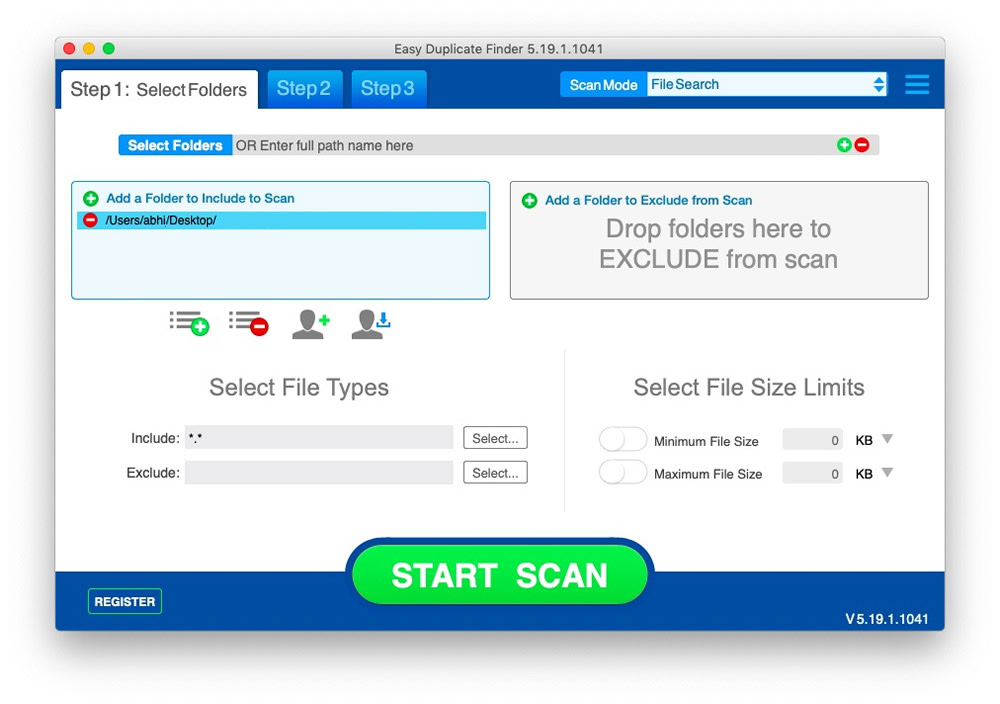Click the Include file types field

(x=319, y=438)
